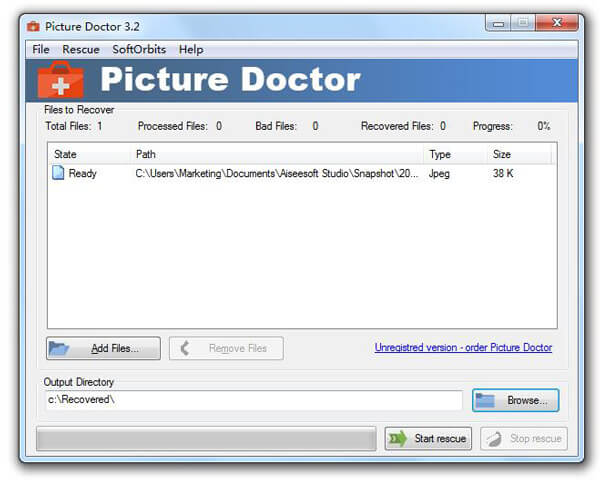The image size is (600, 480).
Task: Click the Bad Files: 0 counter
Action: [x=287, y=126]
